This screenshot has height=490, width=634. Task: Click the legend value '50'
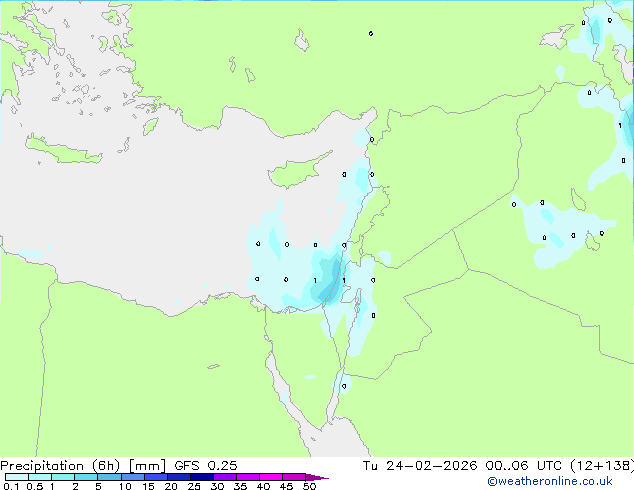point(309,486)
